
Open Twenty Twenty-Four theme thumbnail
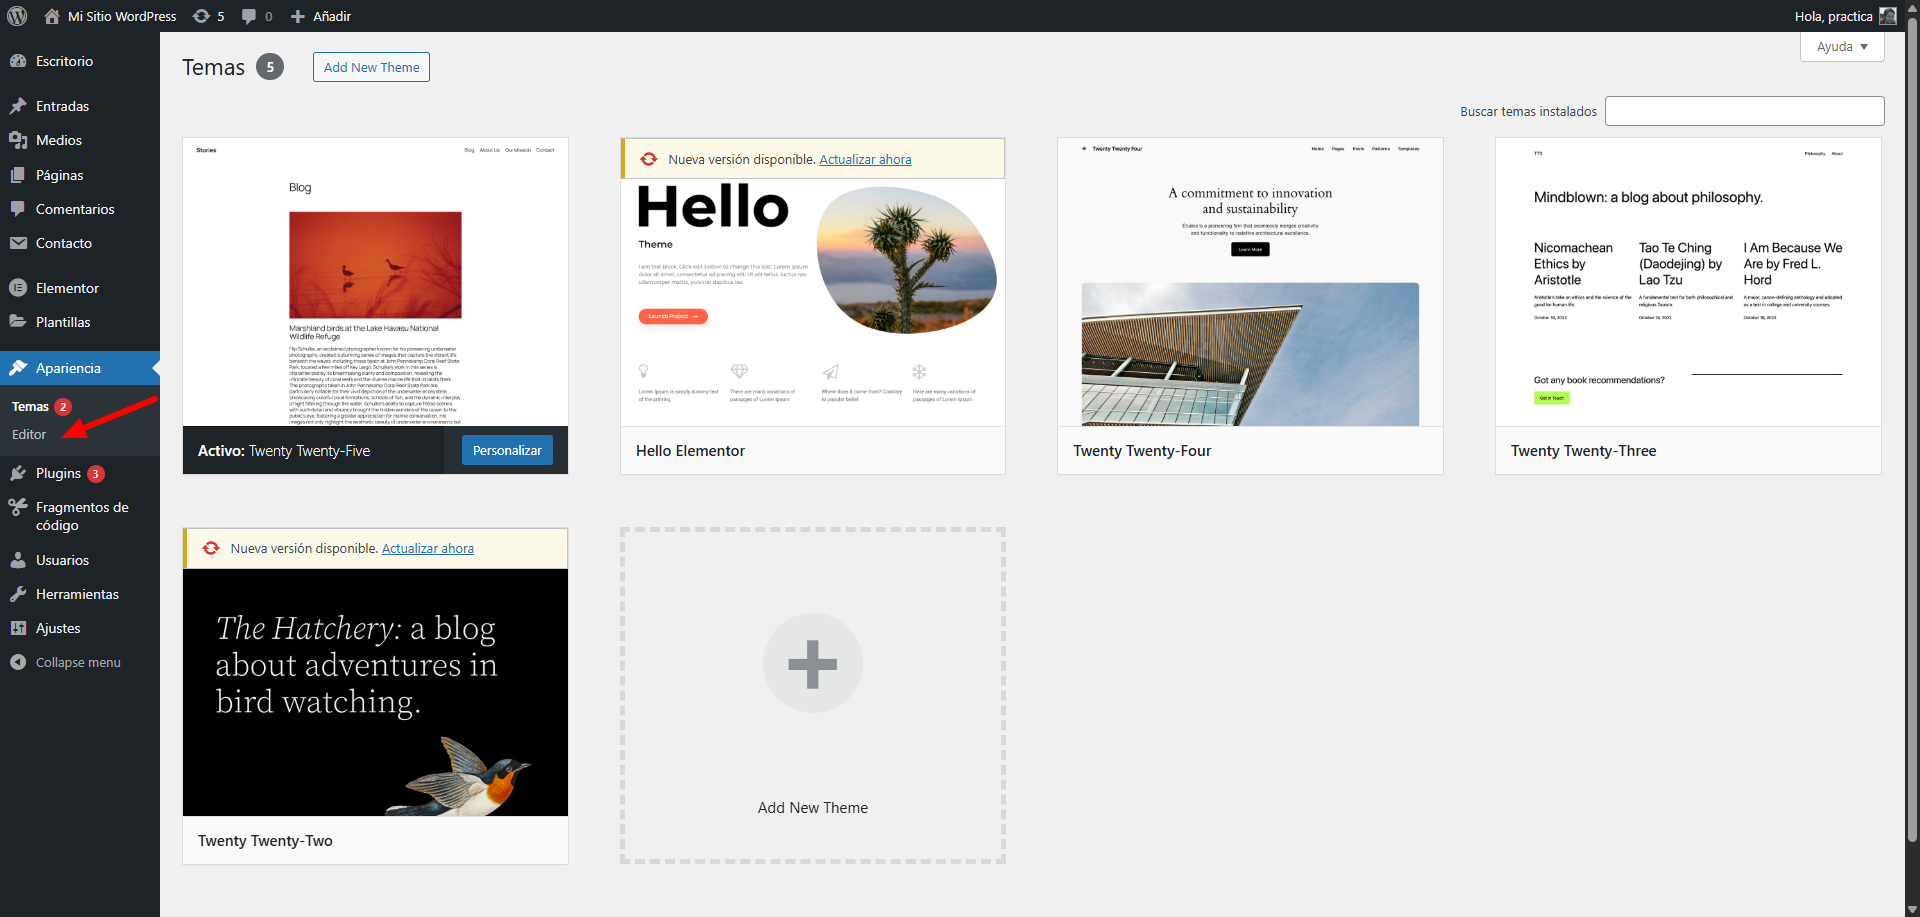pyautogui.click(x=1250, y=282)
